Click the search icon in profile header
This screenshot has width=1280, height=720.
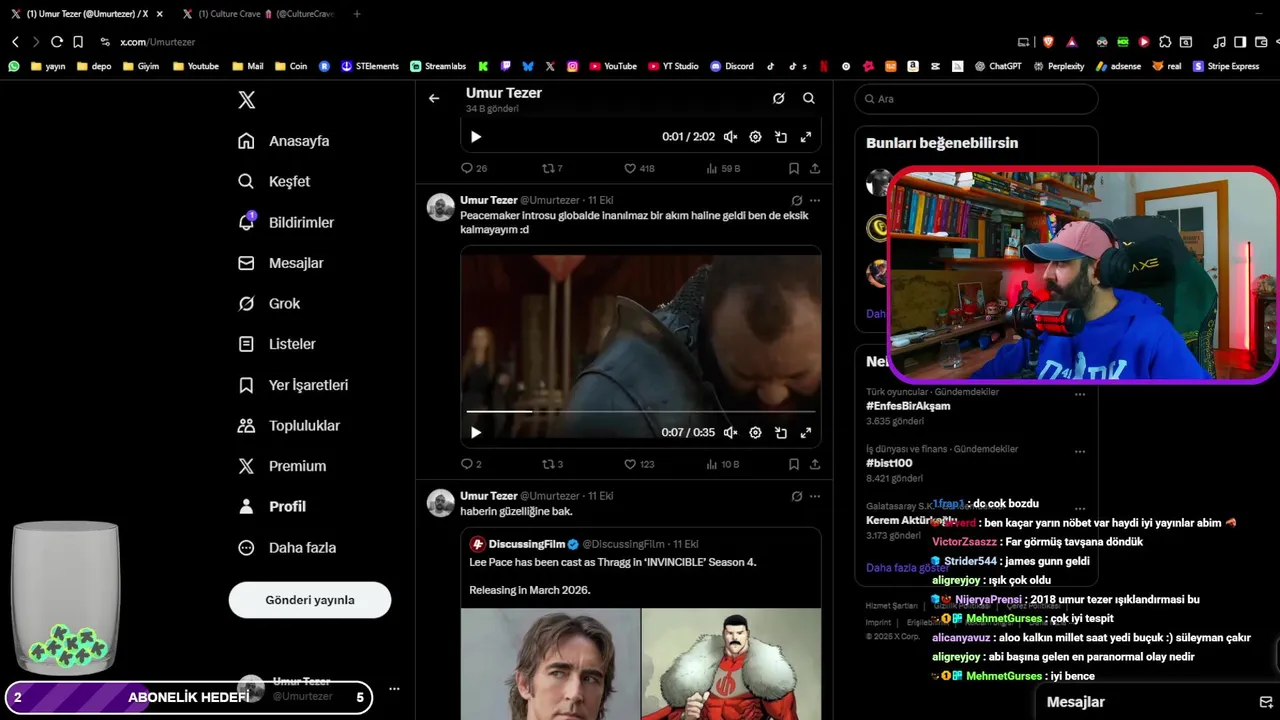pyautogui.click(x=809, y=98)
